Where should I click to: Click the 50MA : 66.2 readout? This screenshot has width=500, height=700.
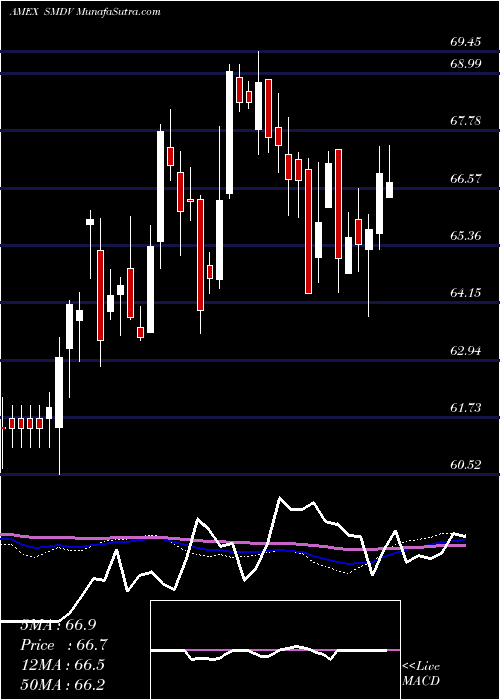coord(62,684)
